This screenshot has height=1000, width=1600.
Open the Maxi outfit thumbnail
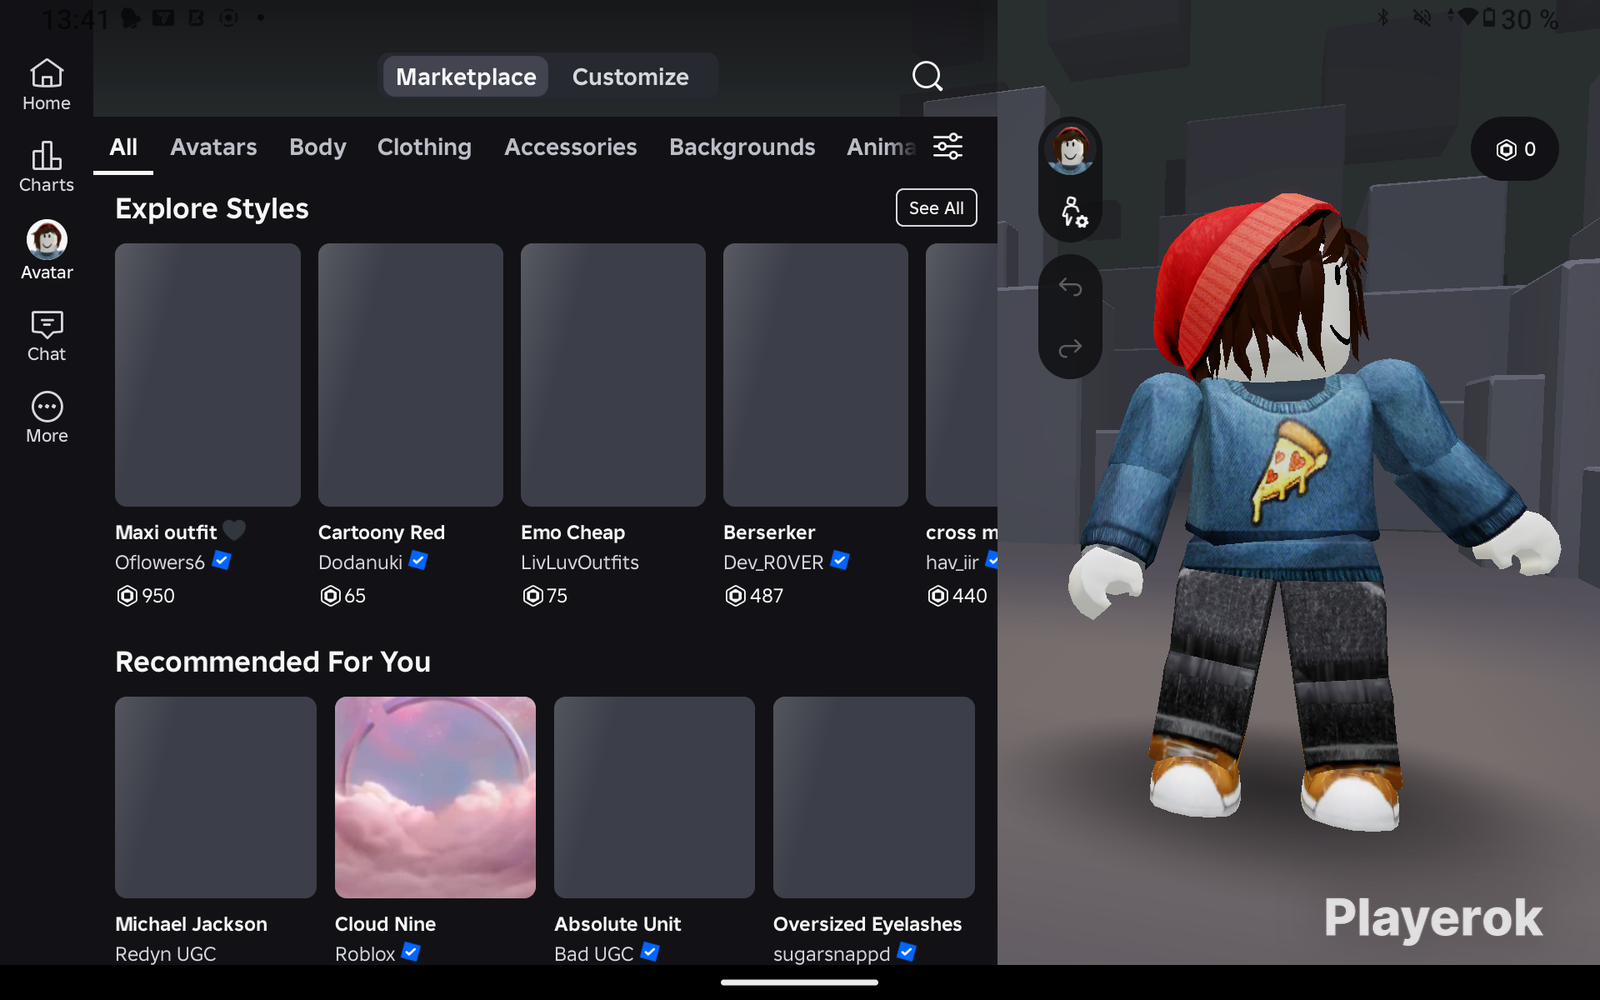pos(208,375)
